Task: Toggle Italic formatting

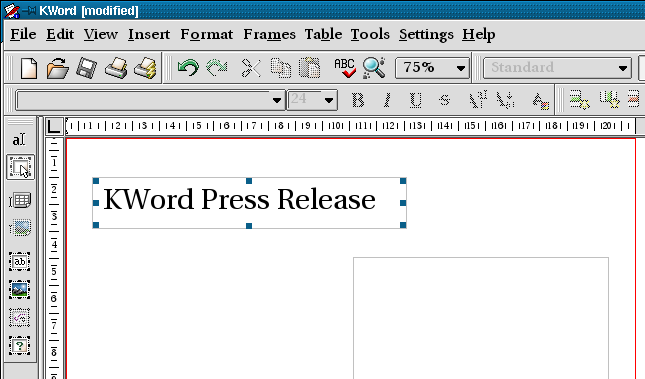Action: pyautogui.click(x=387, y=100)
